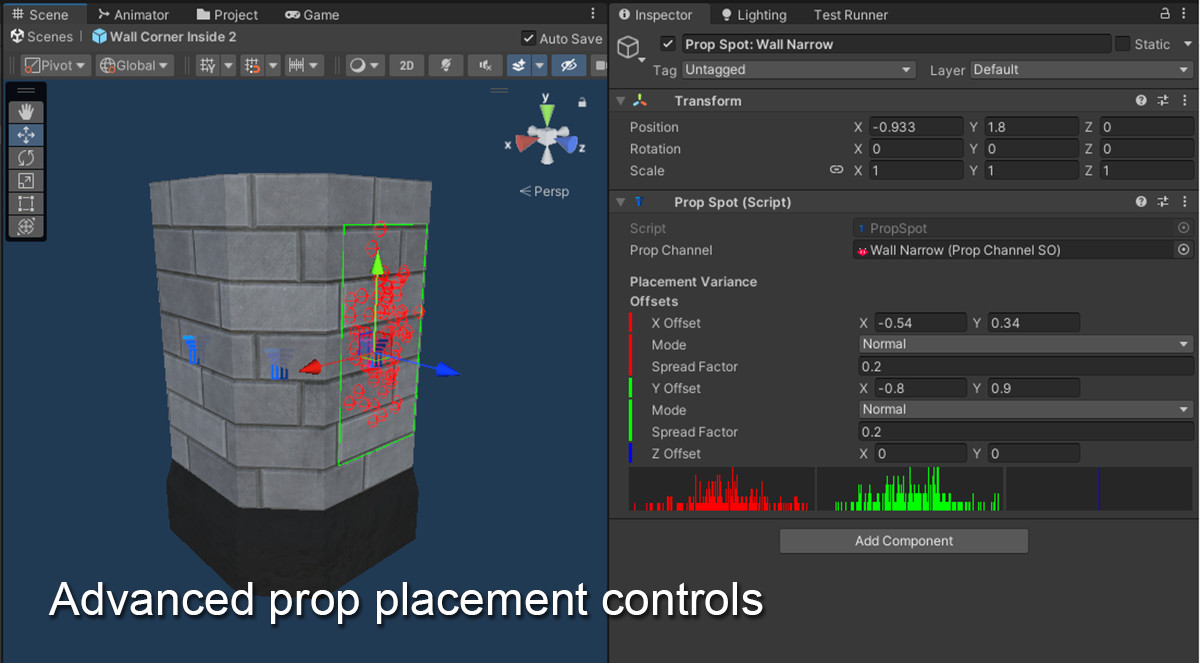Switch Scene view to 2D mode

click(x=406, y=64)
